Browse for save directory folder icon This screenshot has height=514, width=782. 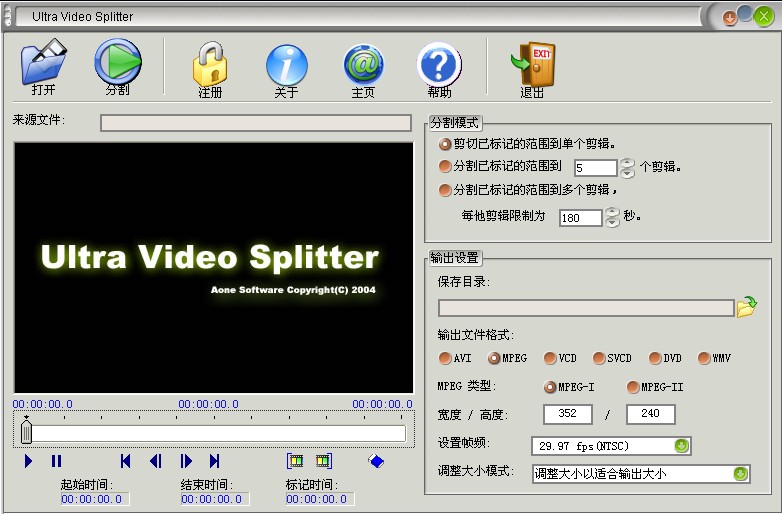click(747, 307)
